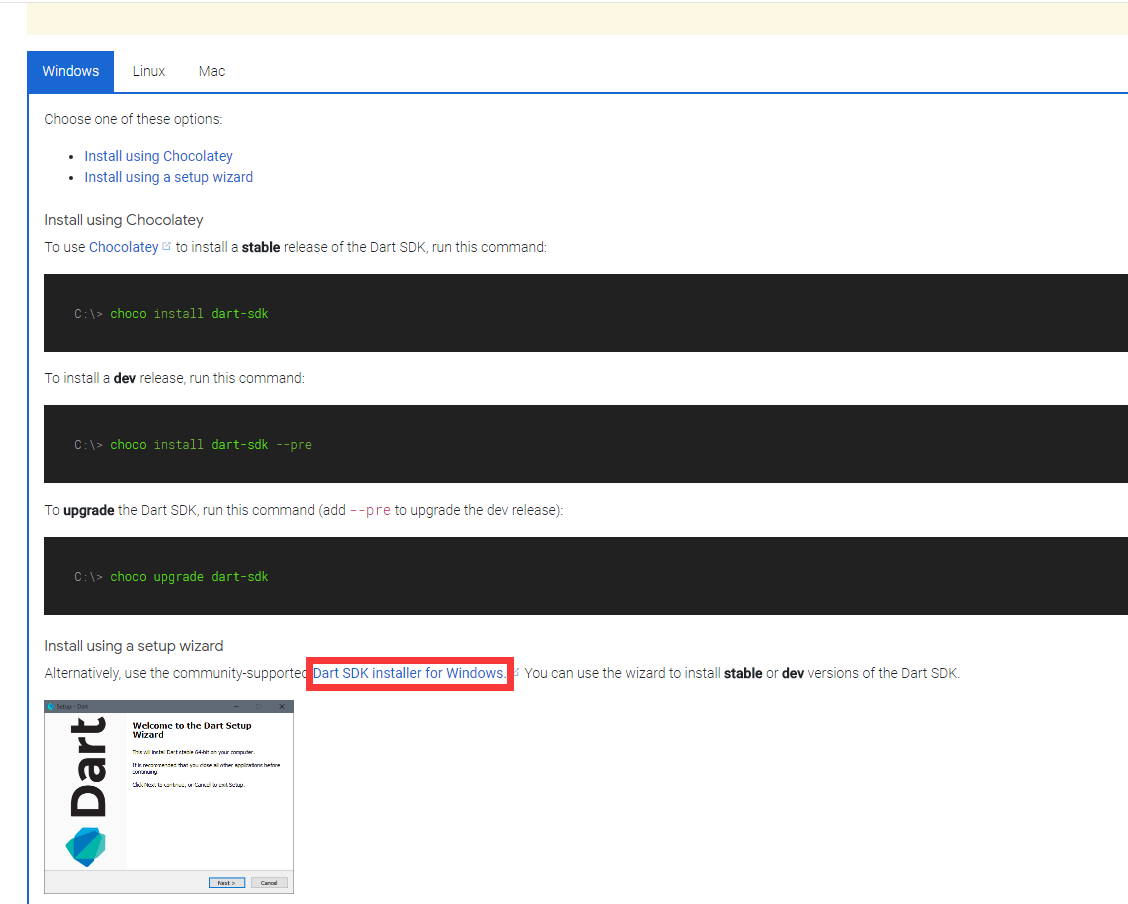Click the 'choco install dart-sdk --pre' command
This screenshot has width=1128, height=904.
point(211,444)
